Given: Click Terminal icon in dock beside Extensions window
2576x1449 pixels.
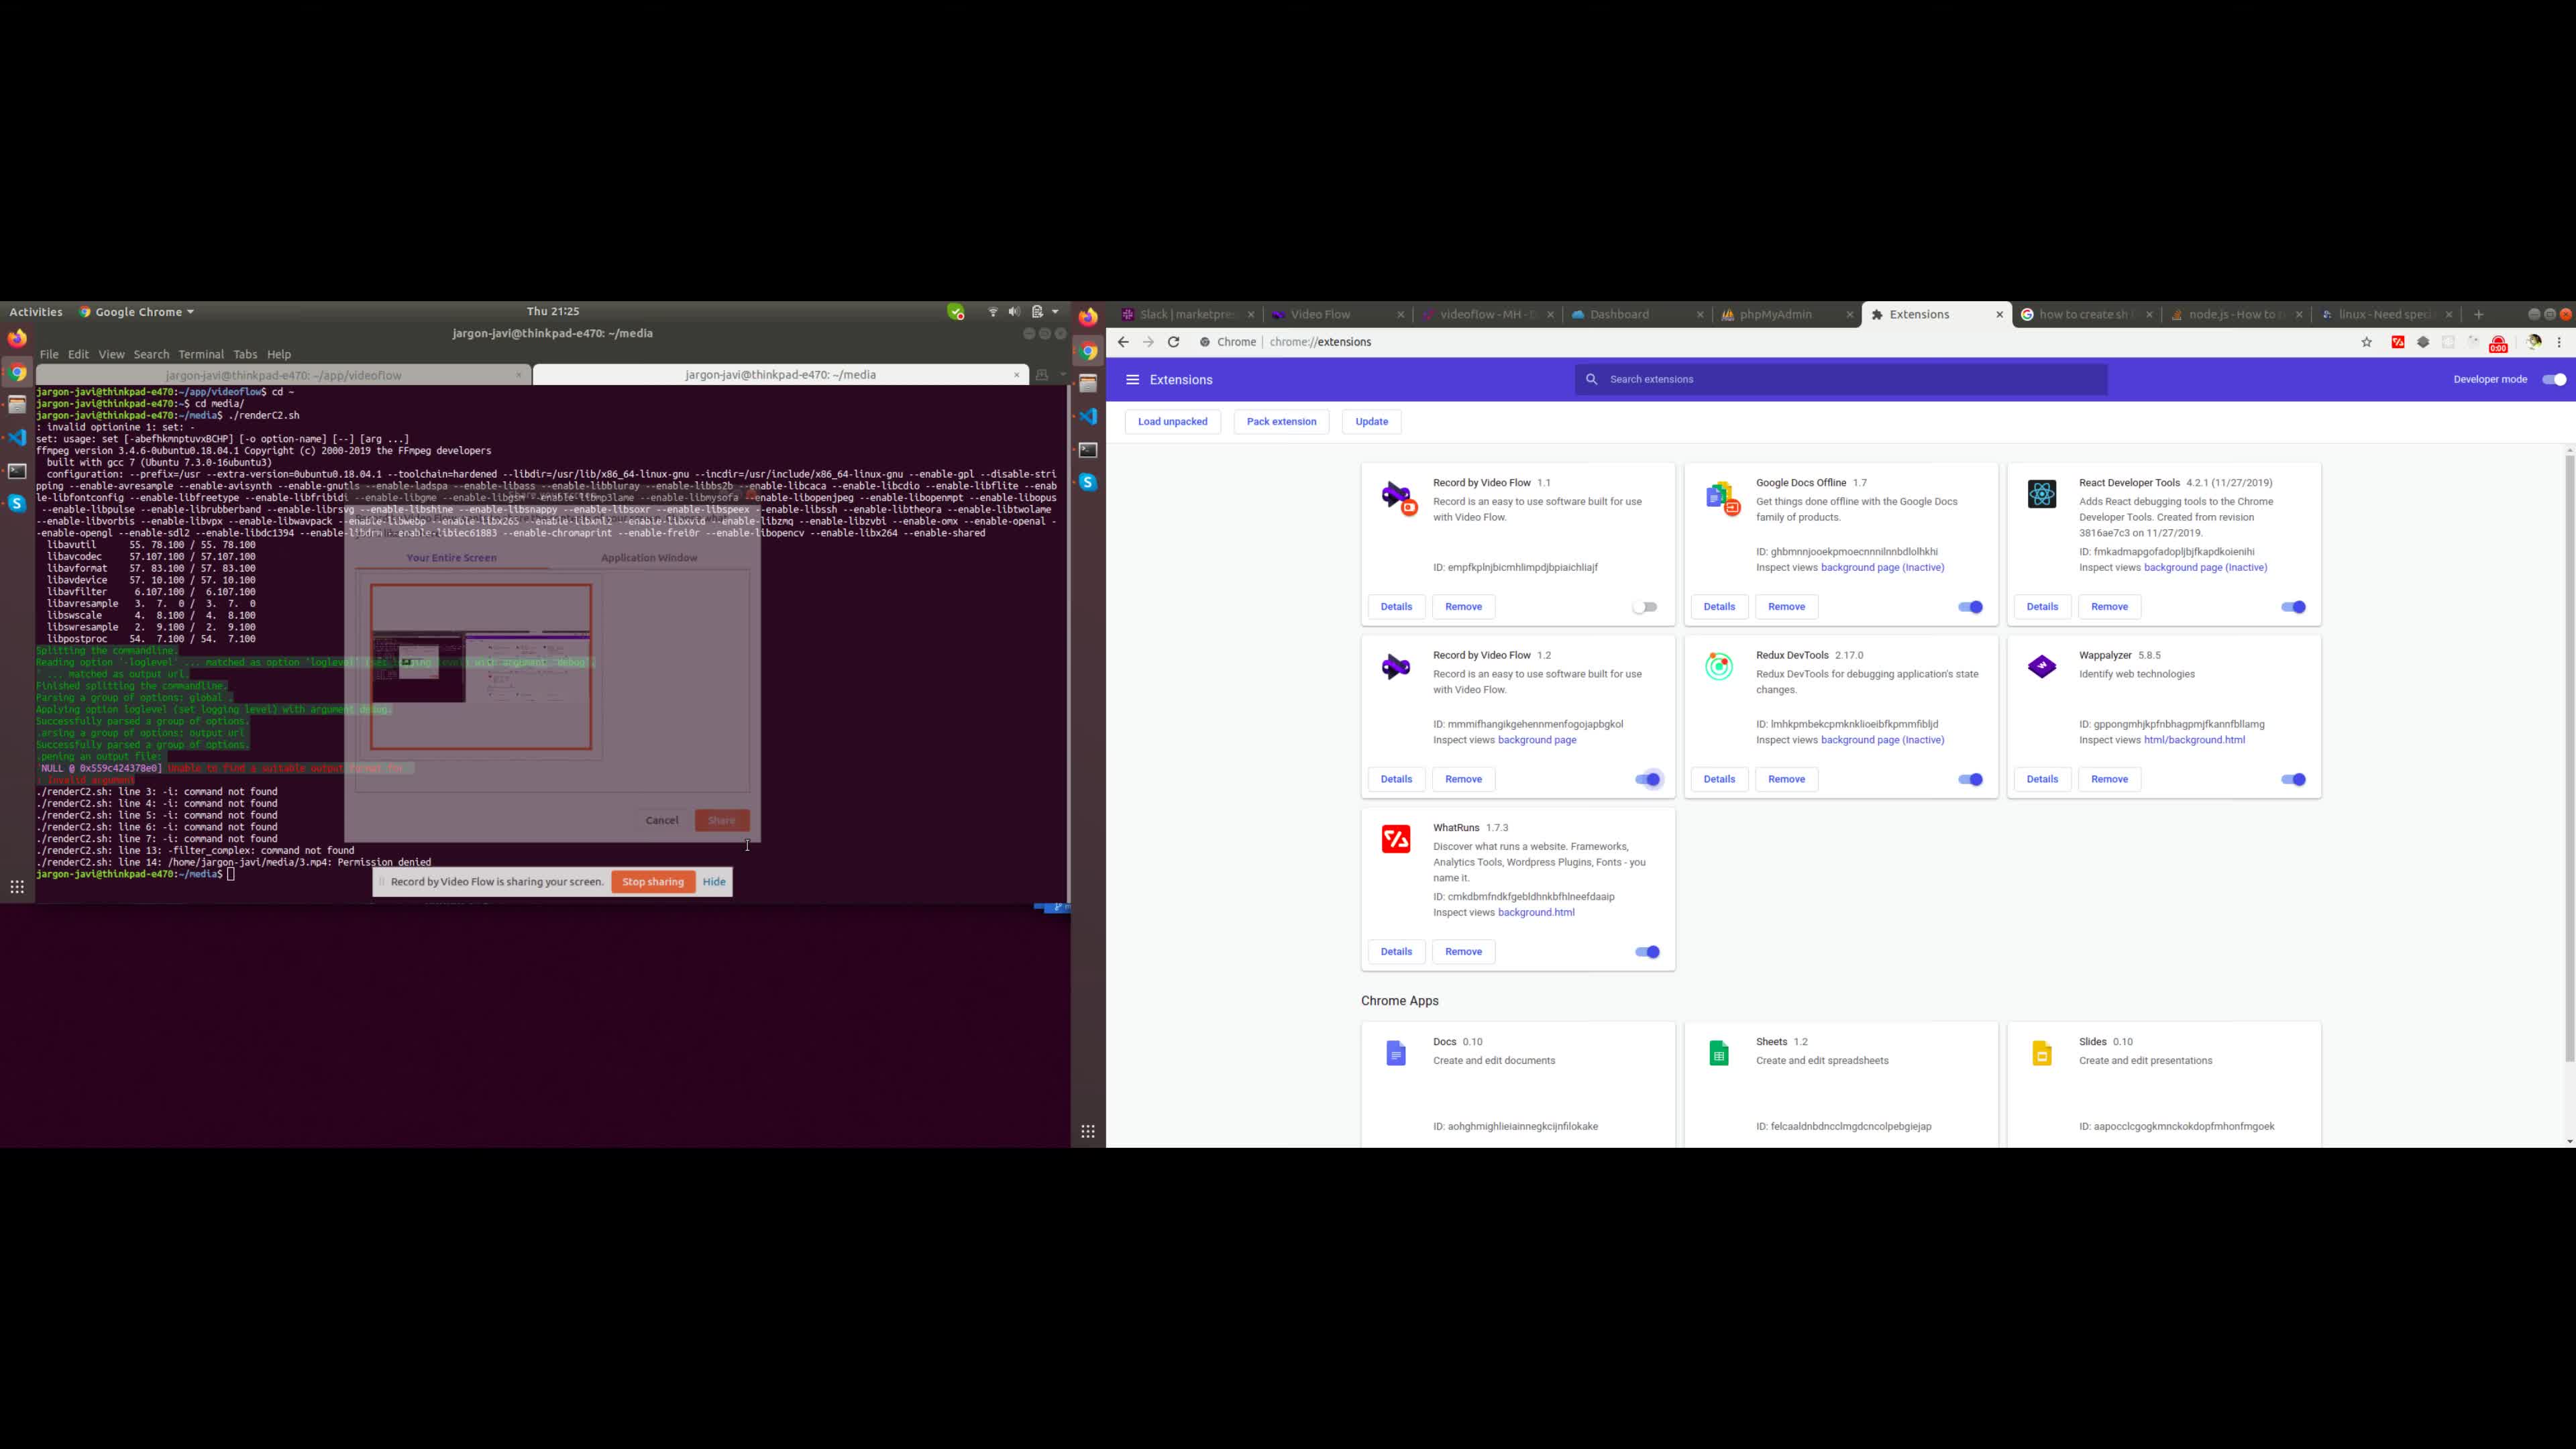Looking at the screenshot, I should 1088,450.
